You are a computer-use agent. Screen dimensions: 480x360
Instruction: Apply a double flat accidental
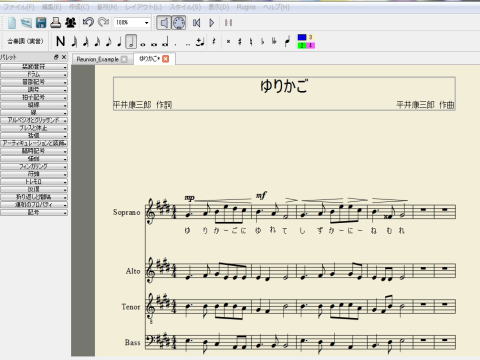274,42
